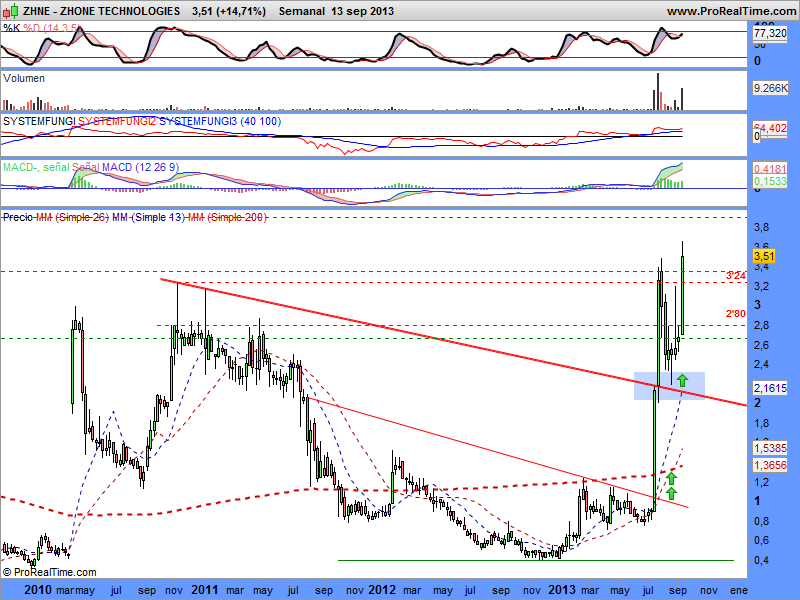The height and width of the screenshot is (600, 800).
Task: Click the green MACD-, señal label
Action: click(36, 167)
